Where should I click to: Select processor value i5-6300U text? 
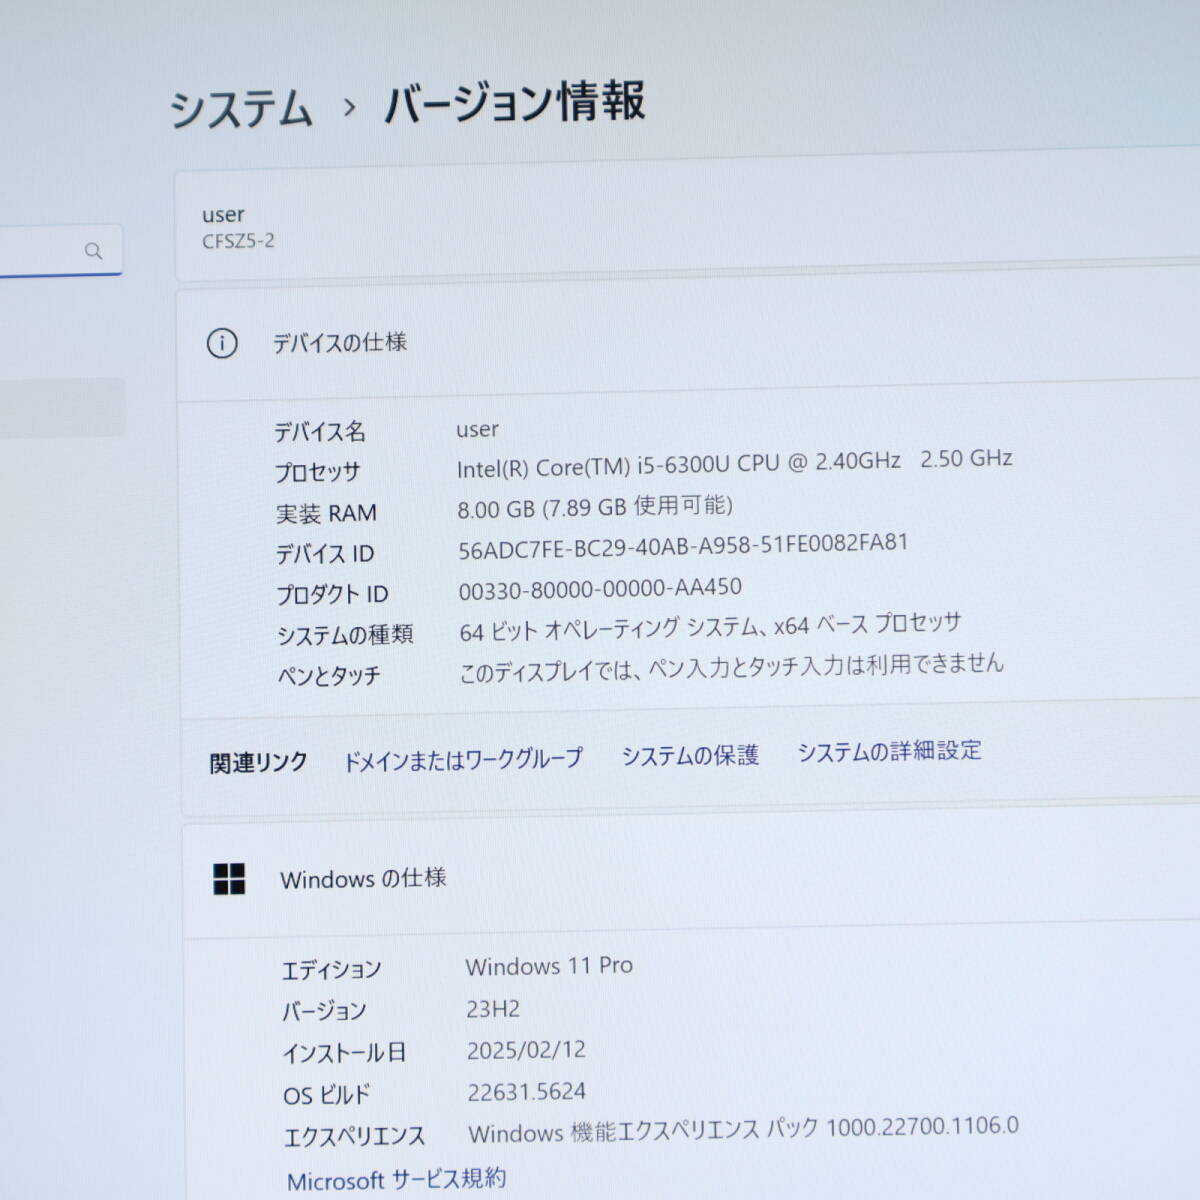[x=735, y=463]
